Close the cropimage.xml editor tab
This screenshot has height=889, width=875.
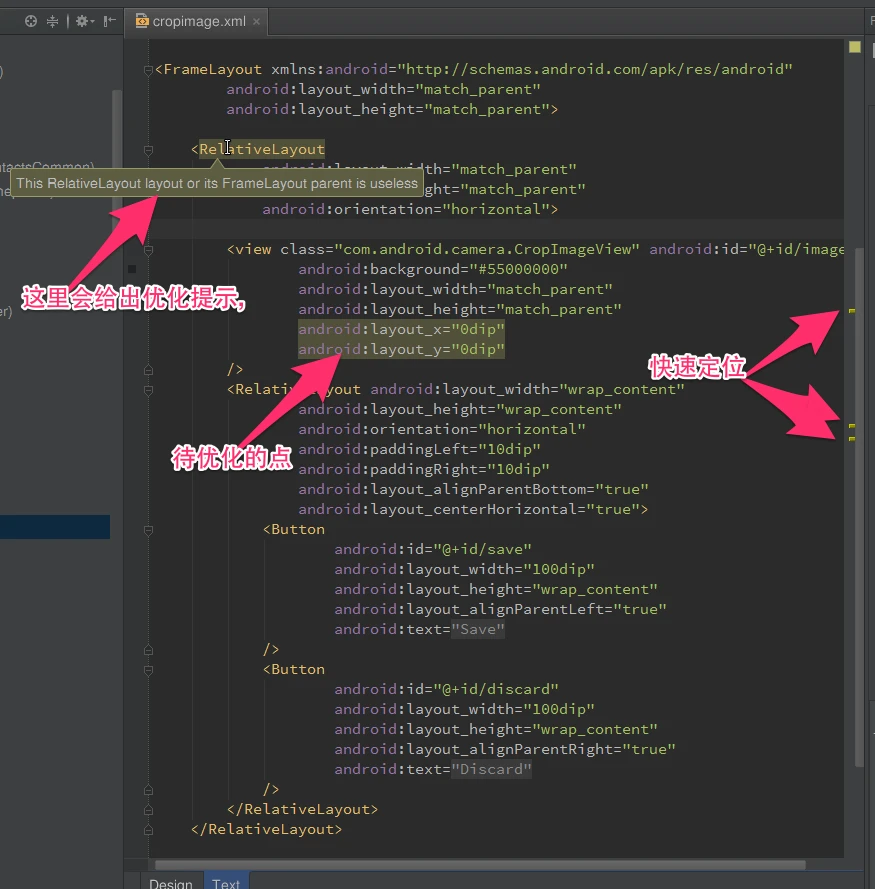point(257,21)
